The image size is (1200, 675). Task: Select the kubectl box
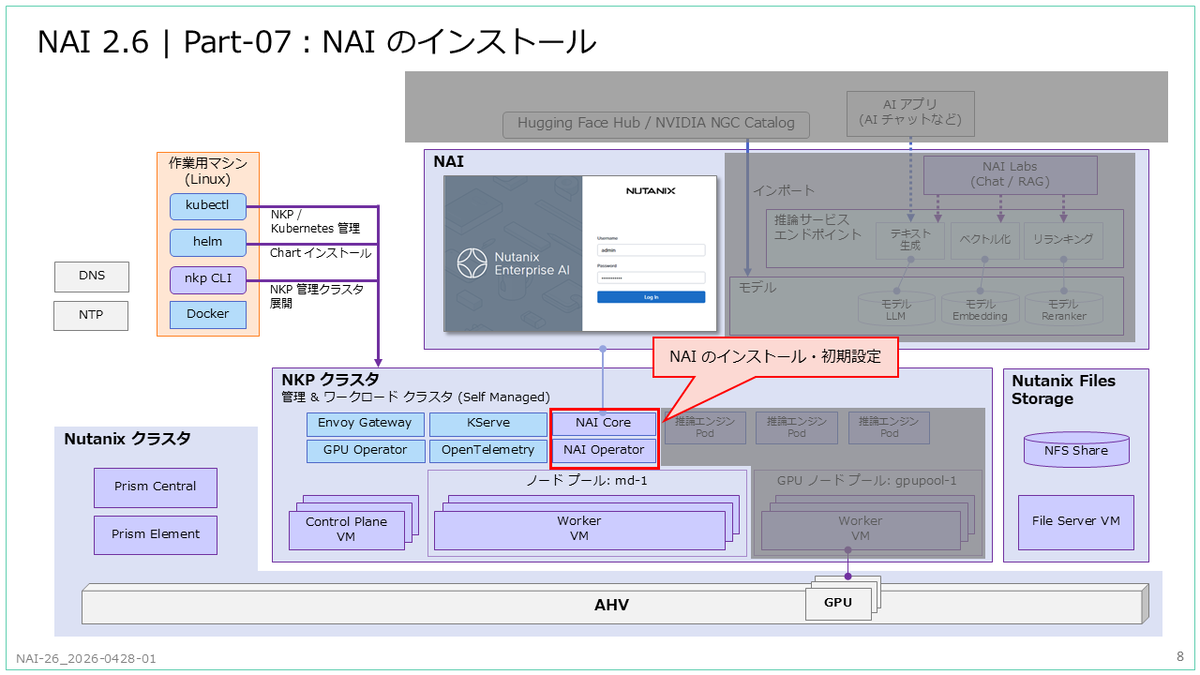208,206
